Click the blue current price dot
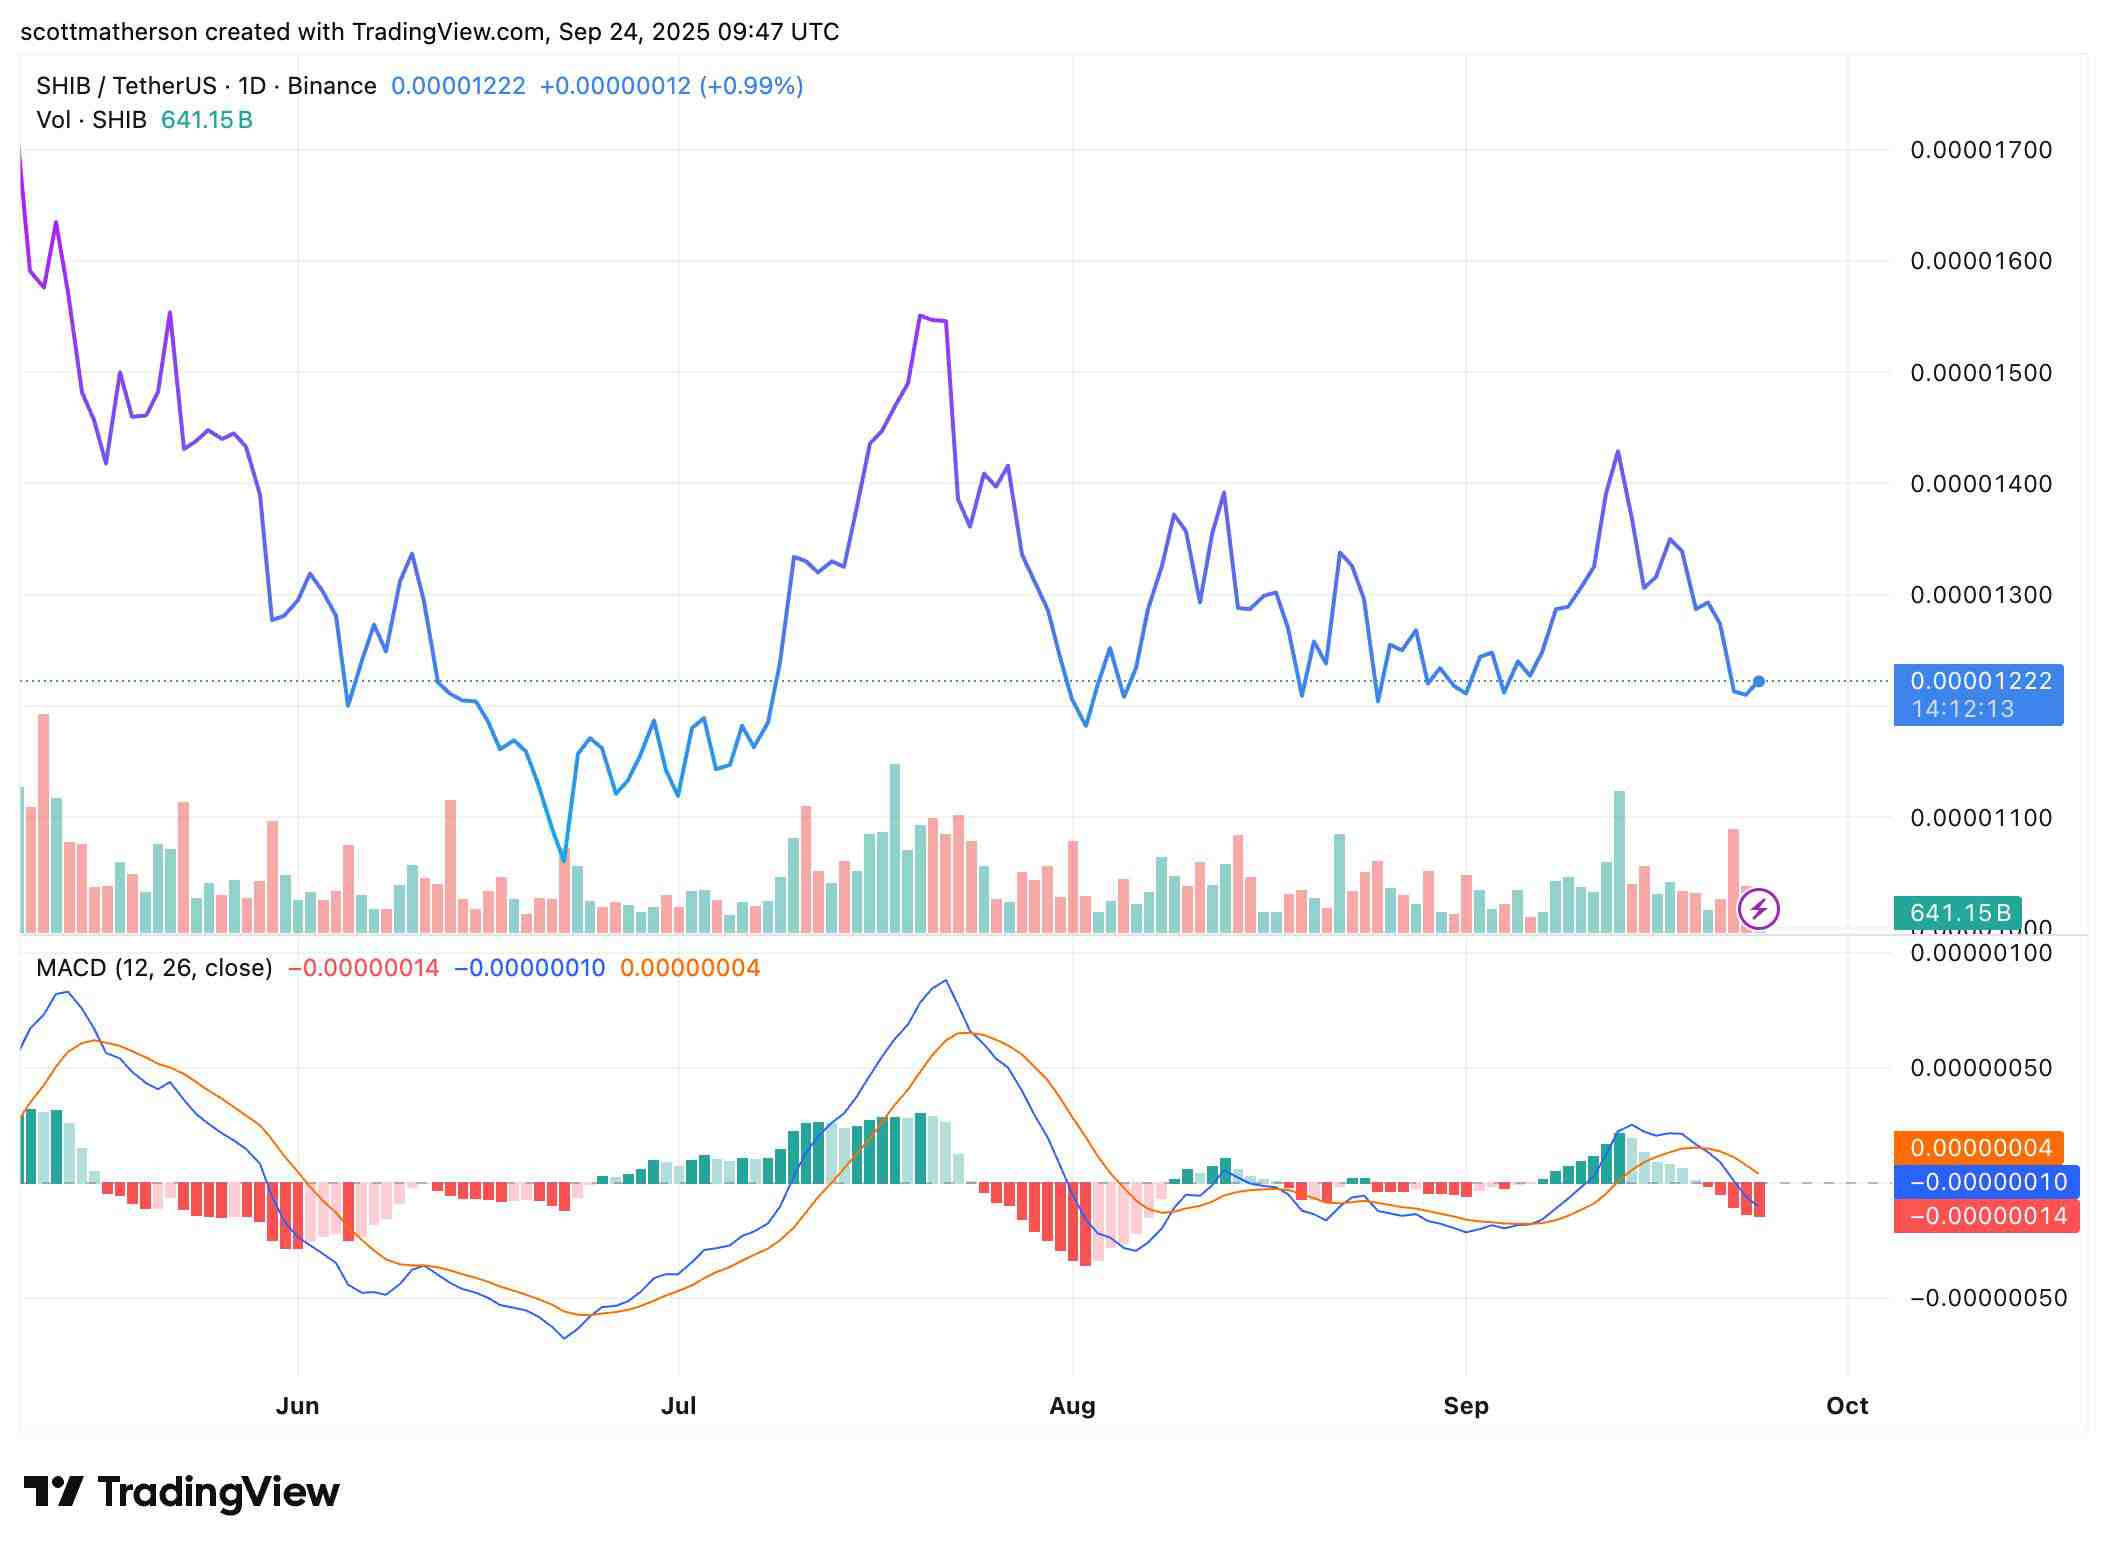Viewport: 2108px width, 1552px height. (x=1759, y=682)
